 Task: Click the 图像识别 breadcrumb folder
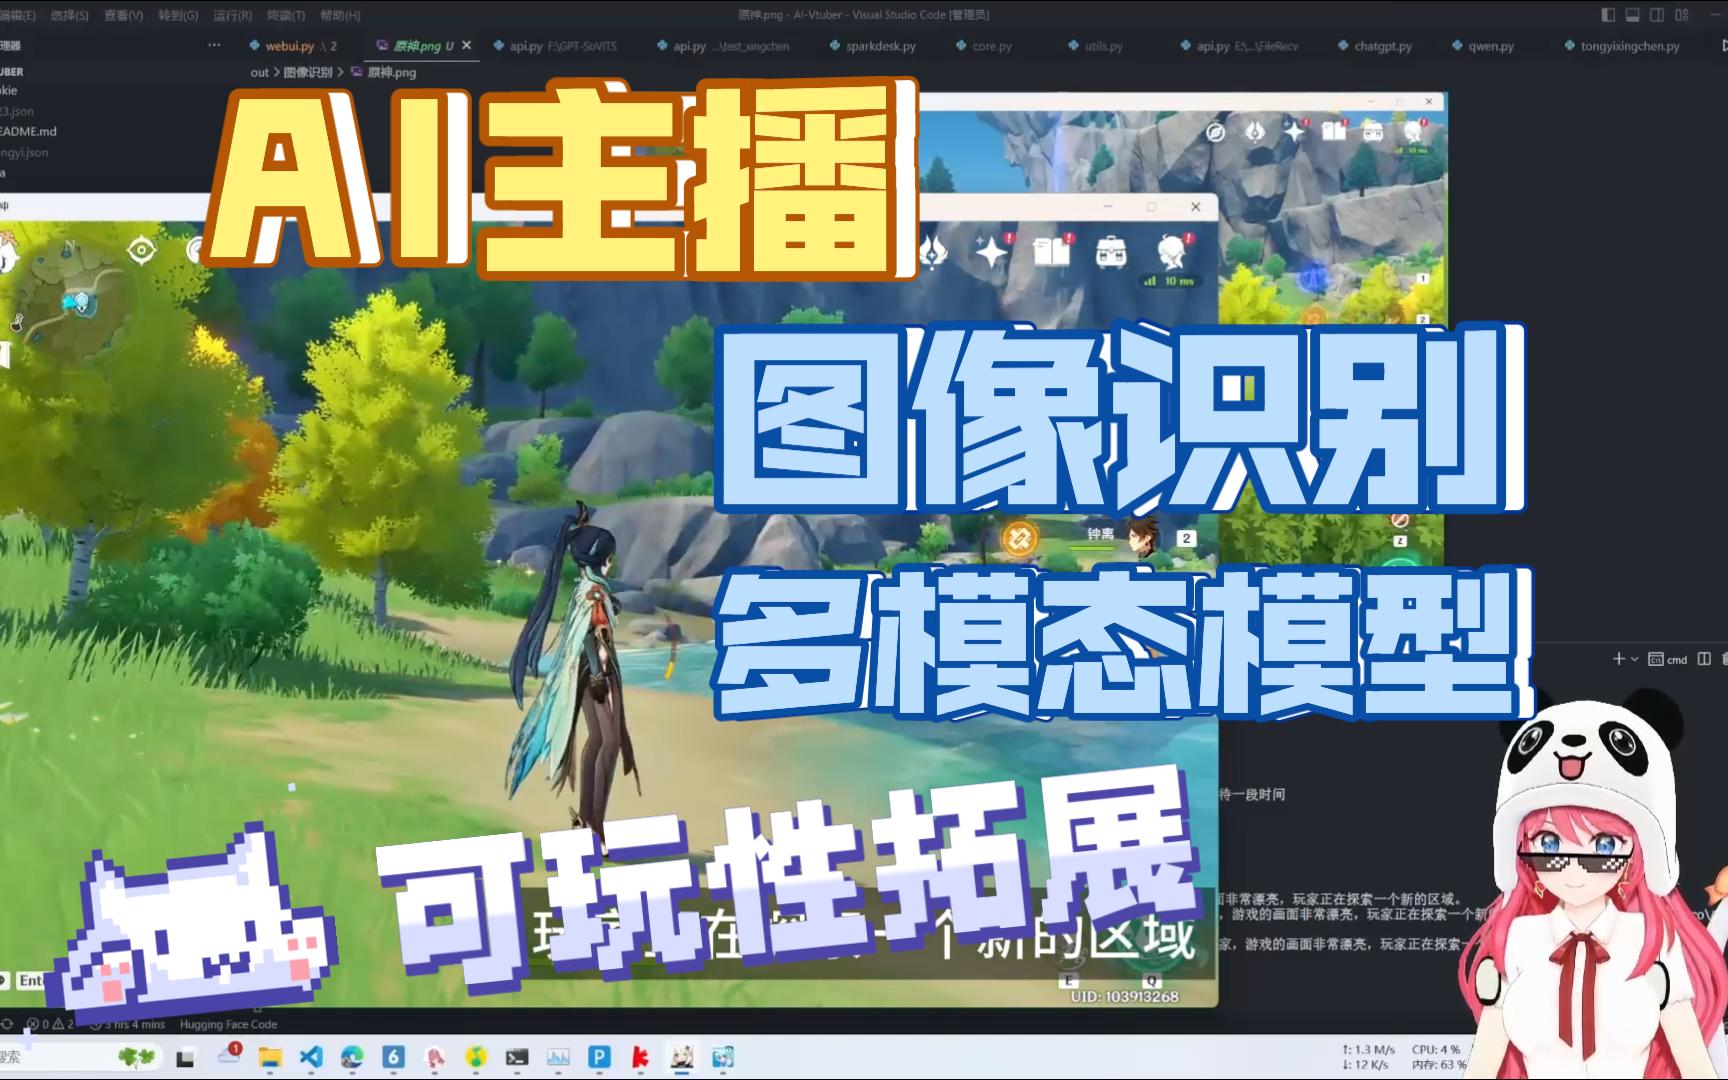(307, 72)
